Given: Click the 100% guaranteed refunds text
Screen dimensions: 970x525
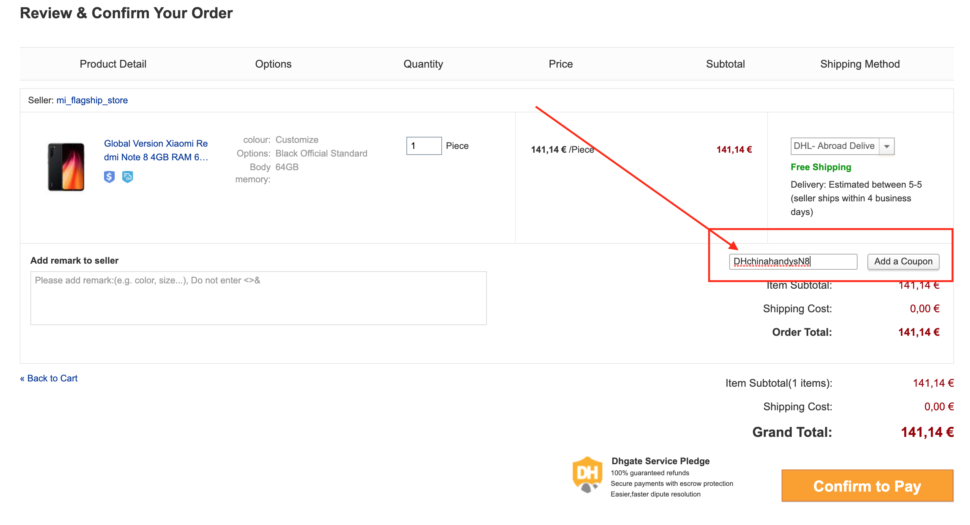Looking at the screenshot, I should [x=650, y=473].
